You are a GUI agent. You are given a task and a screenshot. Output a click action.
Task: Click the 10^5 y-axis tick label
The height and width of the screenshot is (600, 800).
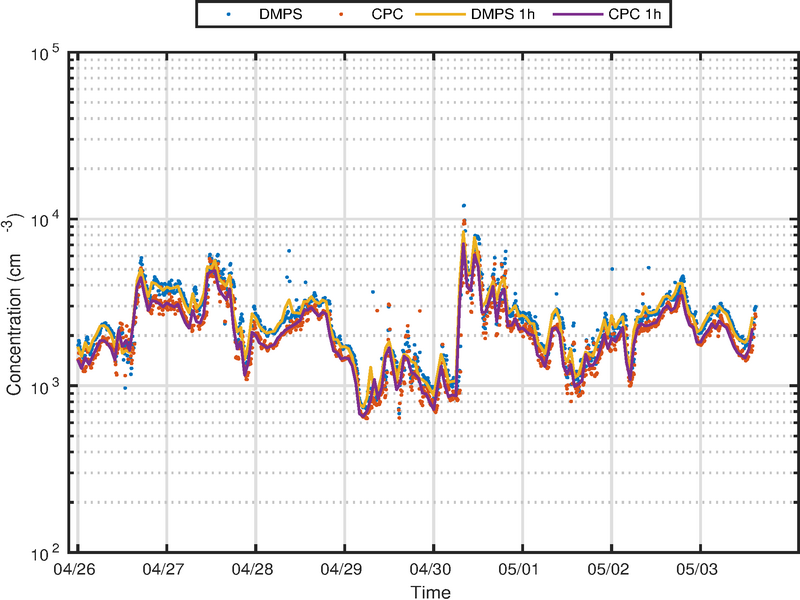45,53
